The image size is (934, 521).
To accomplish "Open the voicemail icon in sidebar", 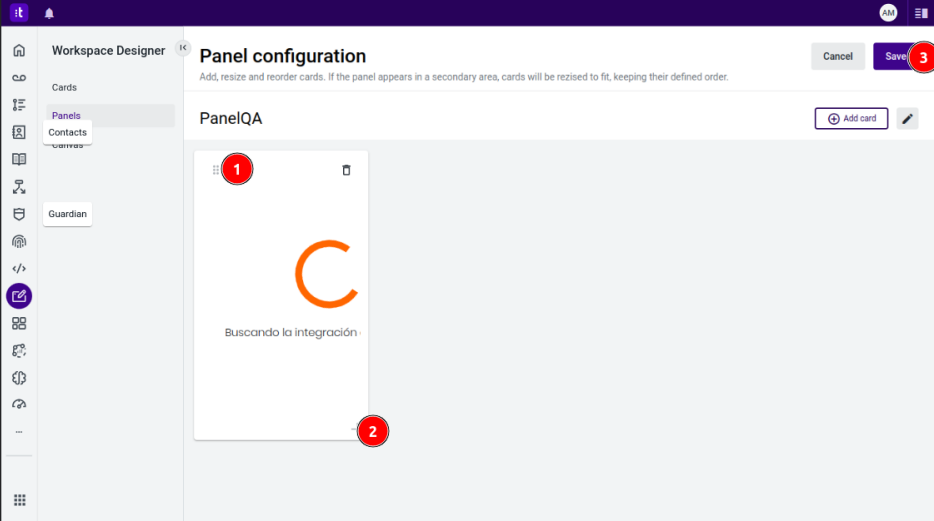I will [19, 77].
